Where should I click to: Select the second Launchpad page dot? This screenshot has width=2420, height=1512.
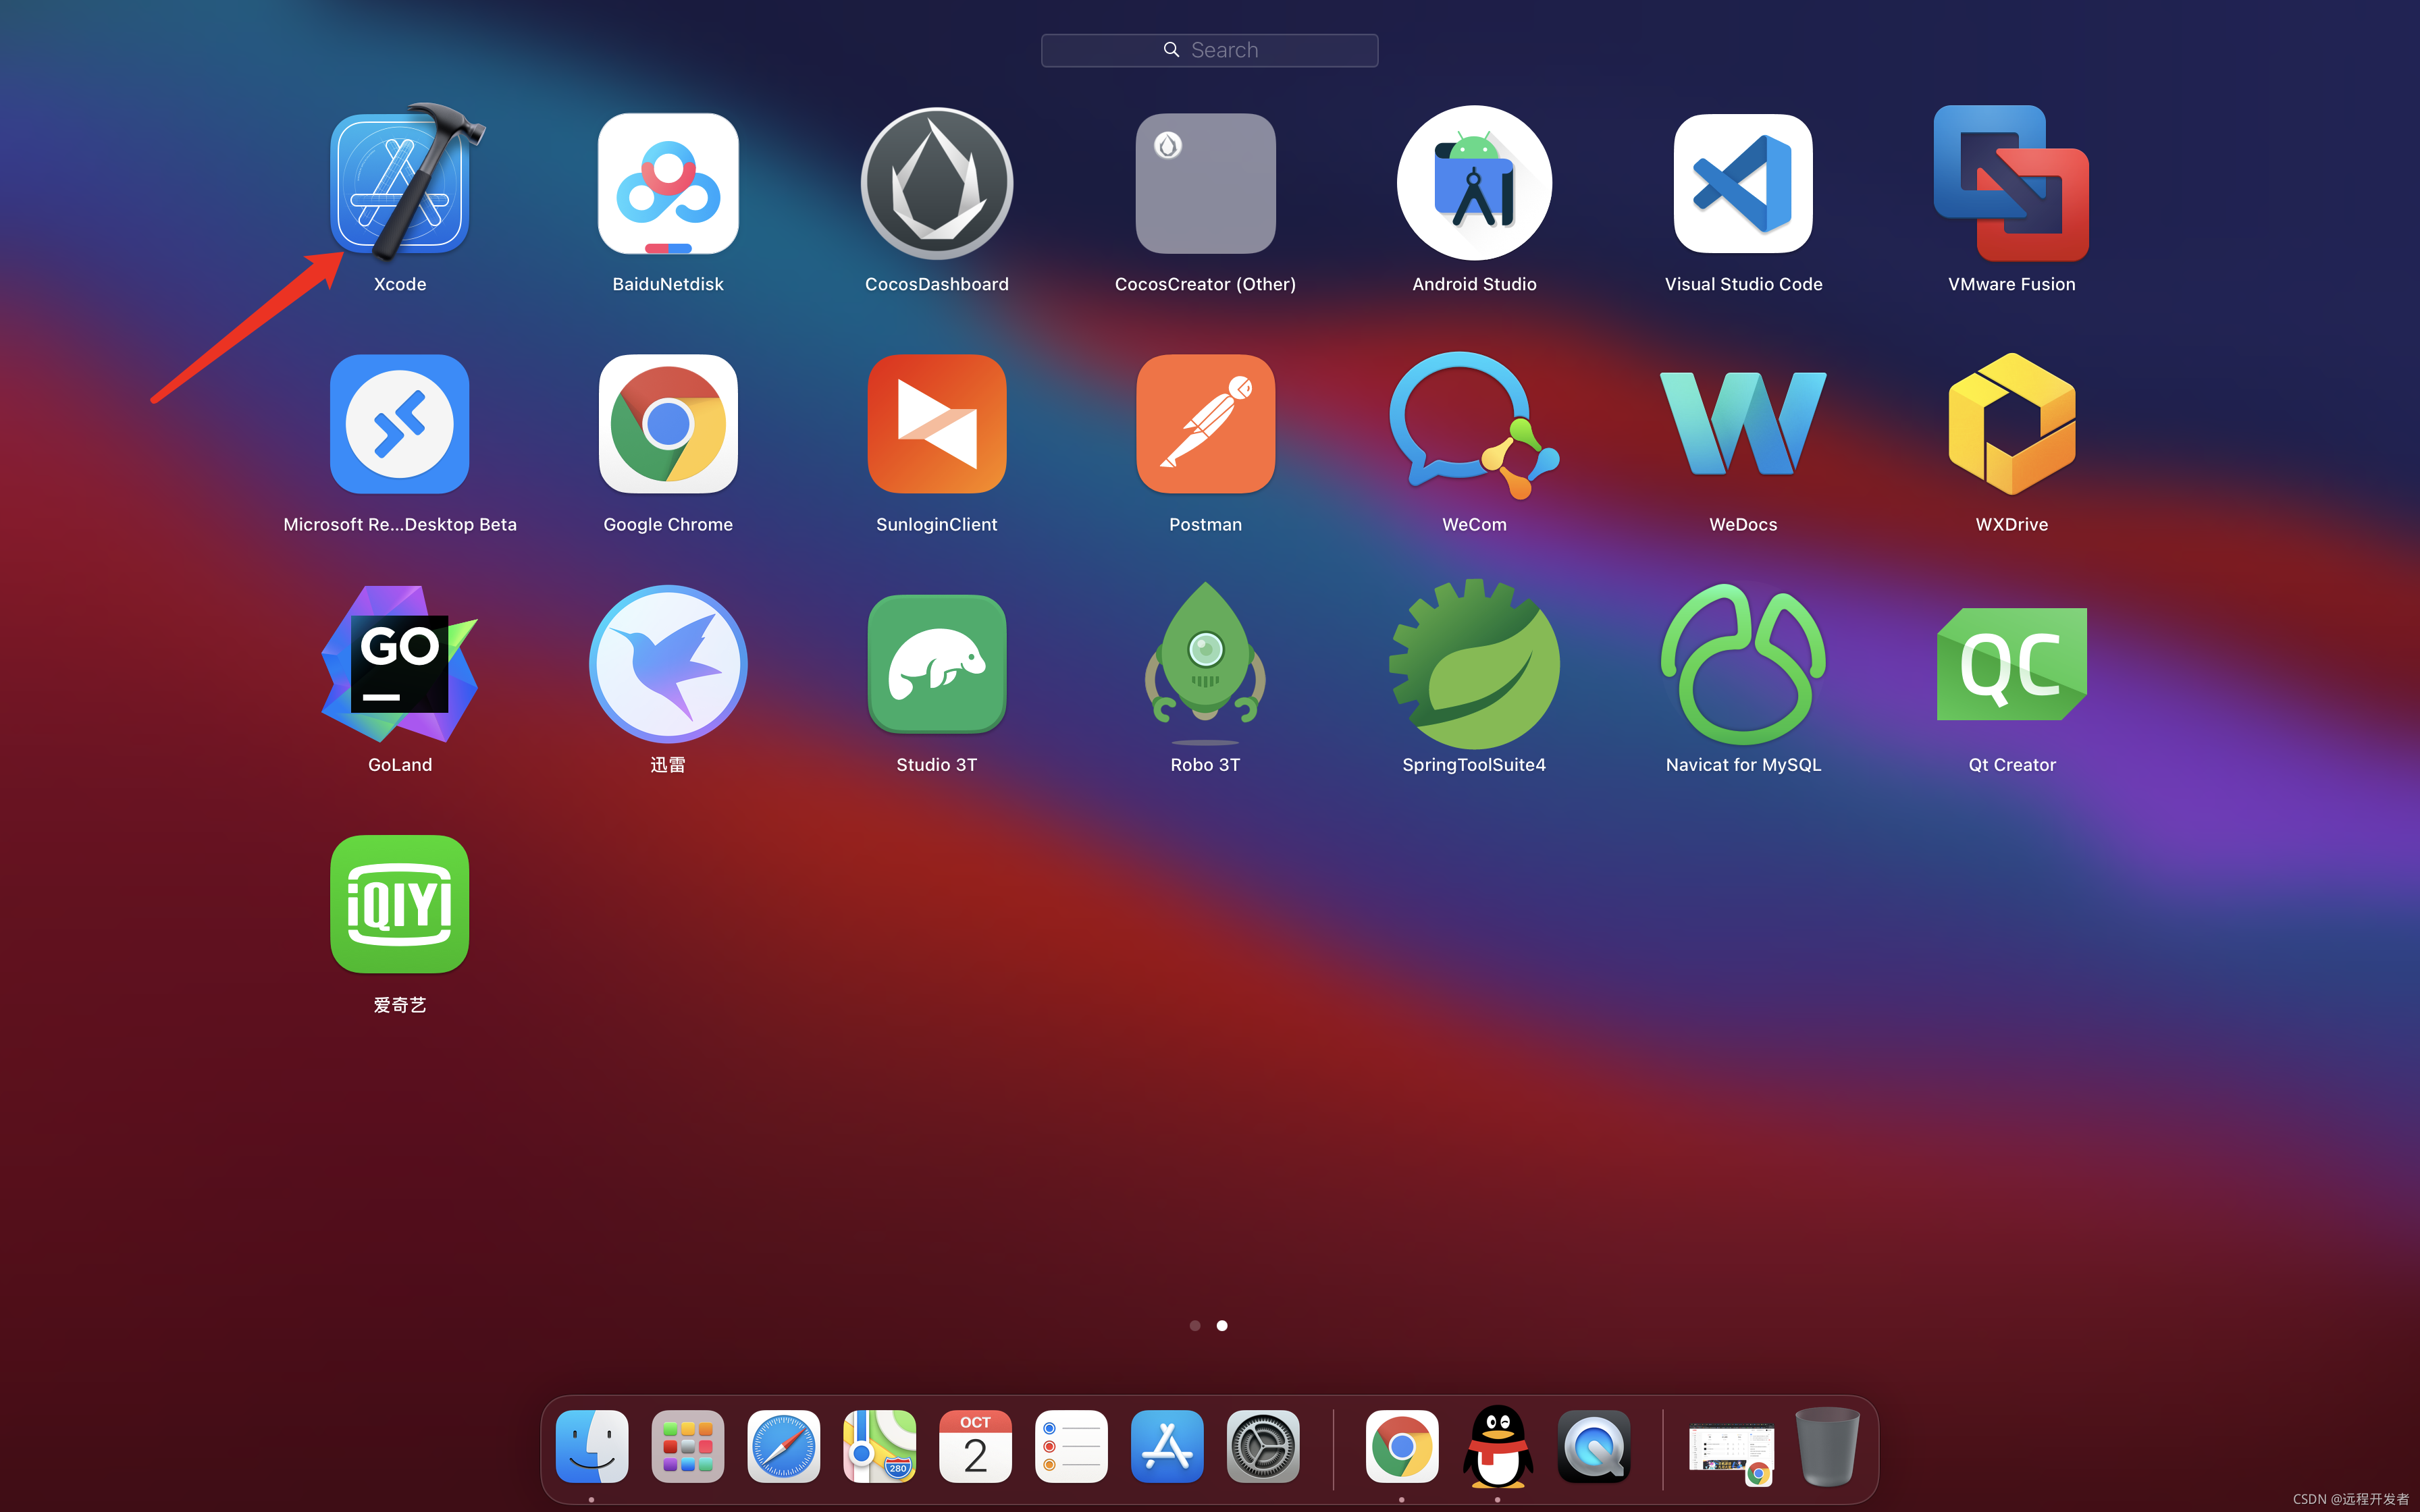pos(1222,1326)
